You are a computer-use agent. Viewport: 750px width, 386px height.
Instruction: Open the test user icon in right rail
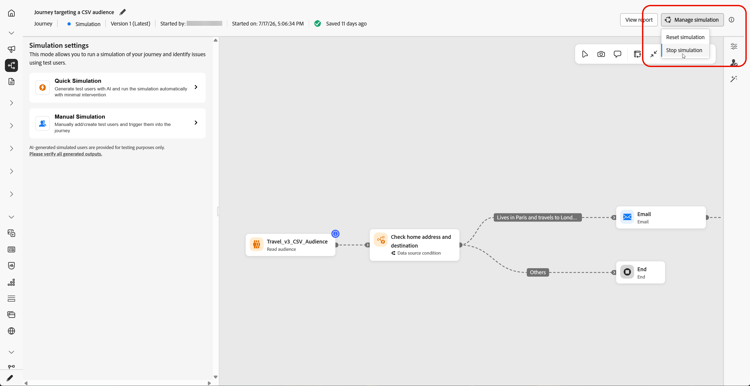[x=734, y=63]
